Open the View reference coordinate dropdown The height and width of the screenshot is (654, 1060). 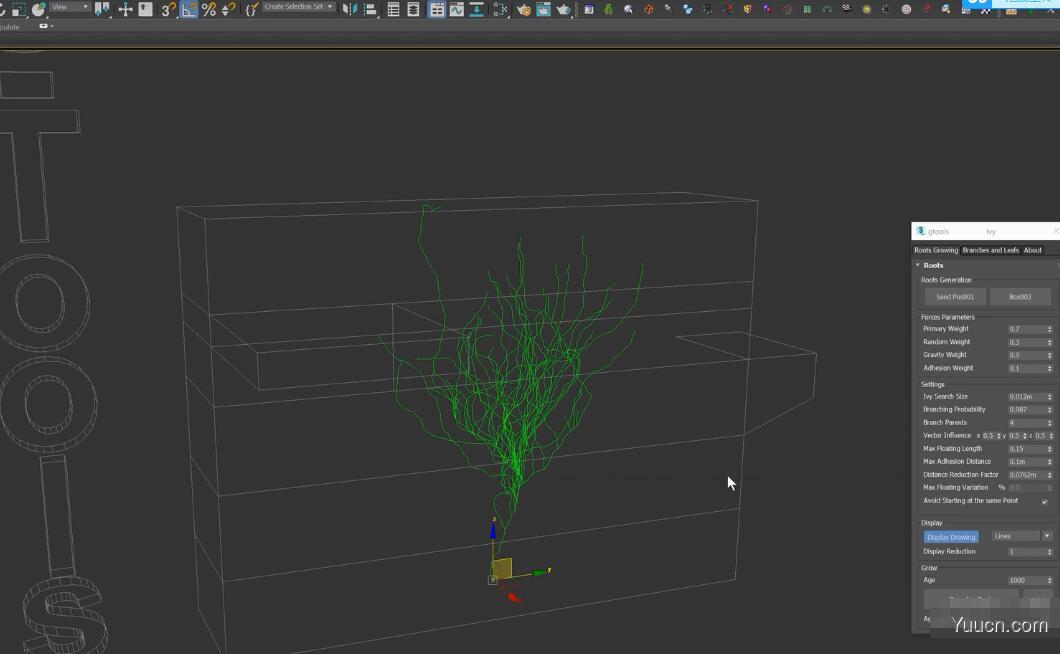point(70,7)
